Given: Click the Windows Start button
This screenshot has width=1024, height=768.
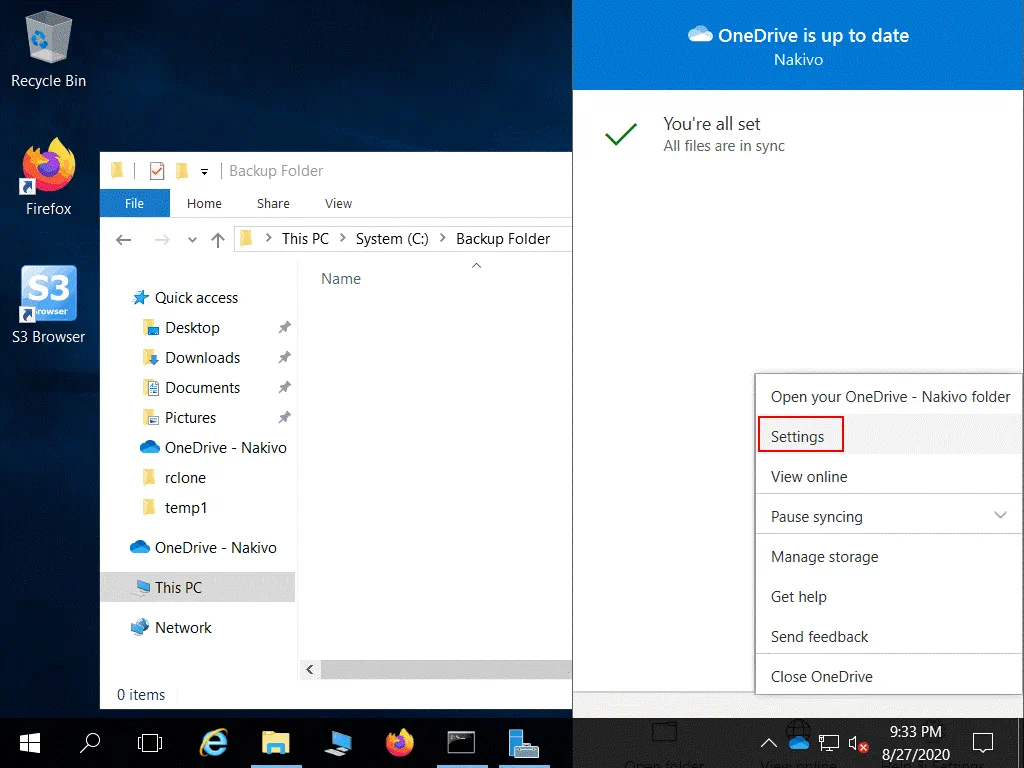Looking at the screenshot, I should [x=30, y=742].
